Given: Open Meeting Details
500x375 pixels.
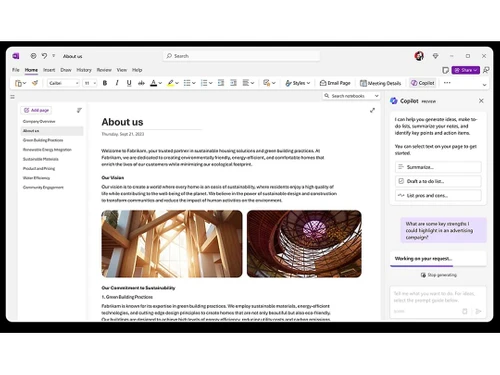Looking at the screenshot, I should point(380,83).
